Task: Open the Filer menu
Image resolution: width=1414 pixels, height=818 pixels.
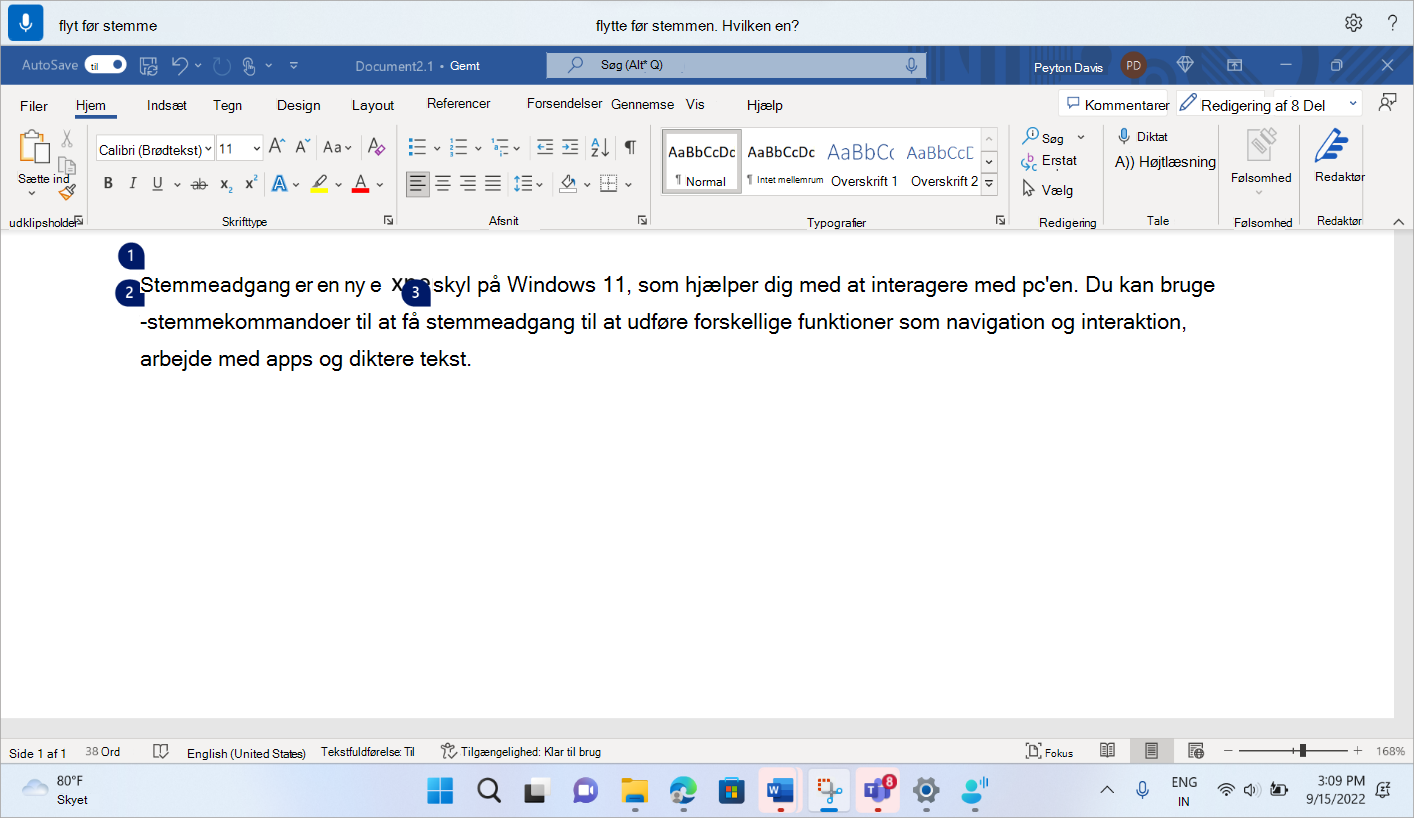Action: click(34, 105)
